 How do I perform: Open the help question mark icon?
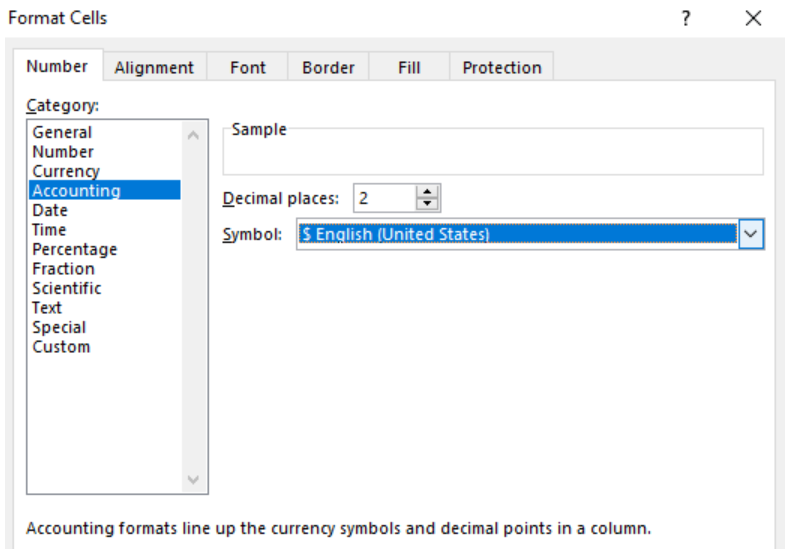[686, 19]
